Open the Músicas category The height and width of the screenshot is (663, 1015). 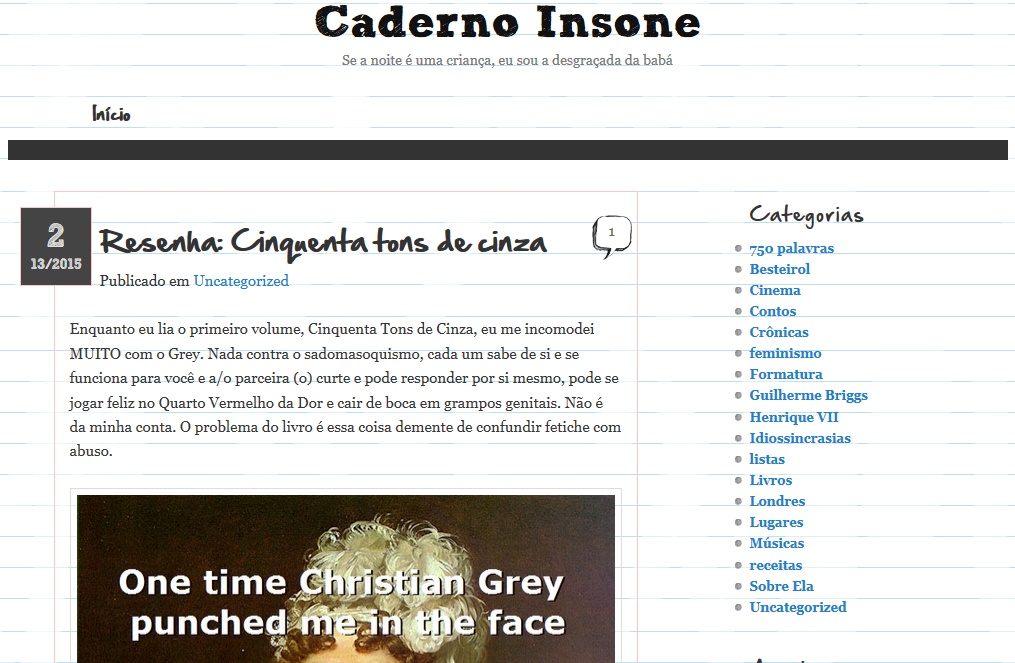click(x=777, y=543)
